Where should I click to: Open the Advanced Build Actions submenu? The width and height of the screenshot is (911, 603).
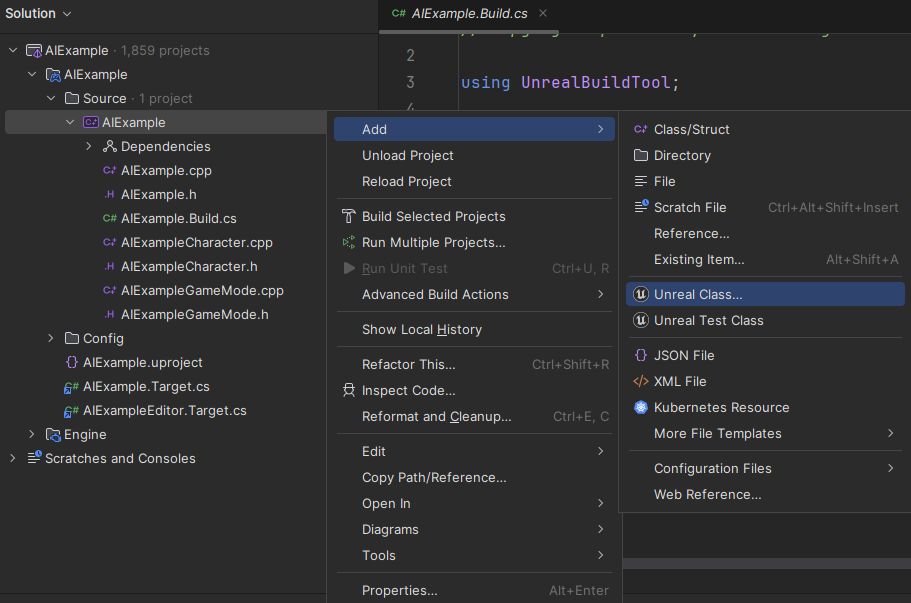(474, 295)
